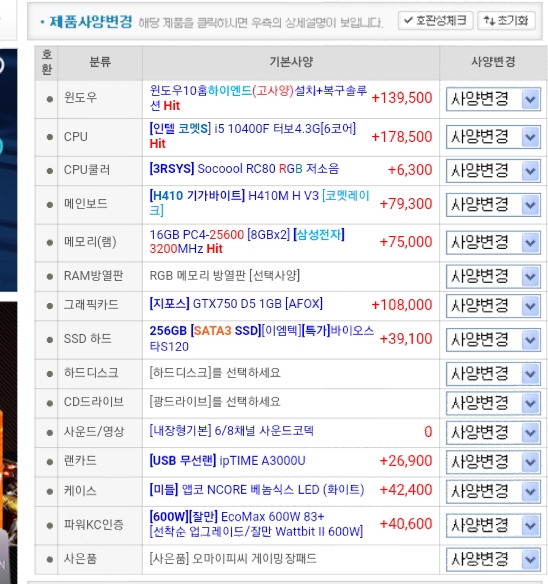
Task: Open 사양변경 dropdown for CPU쿨러 row
Action: 493,171
